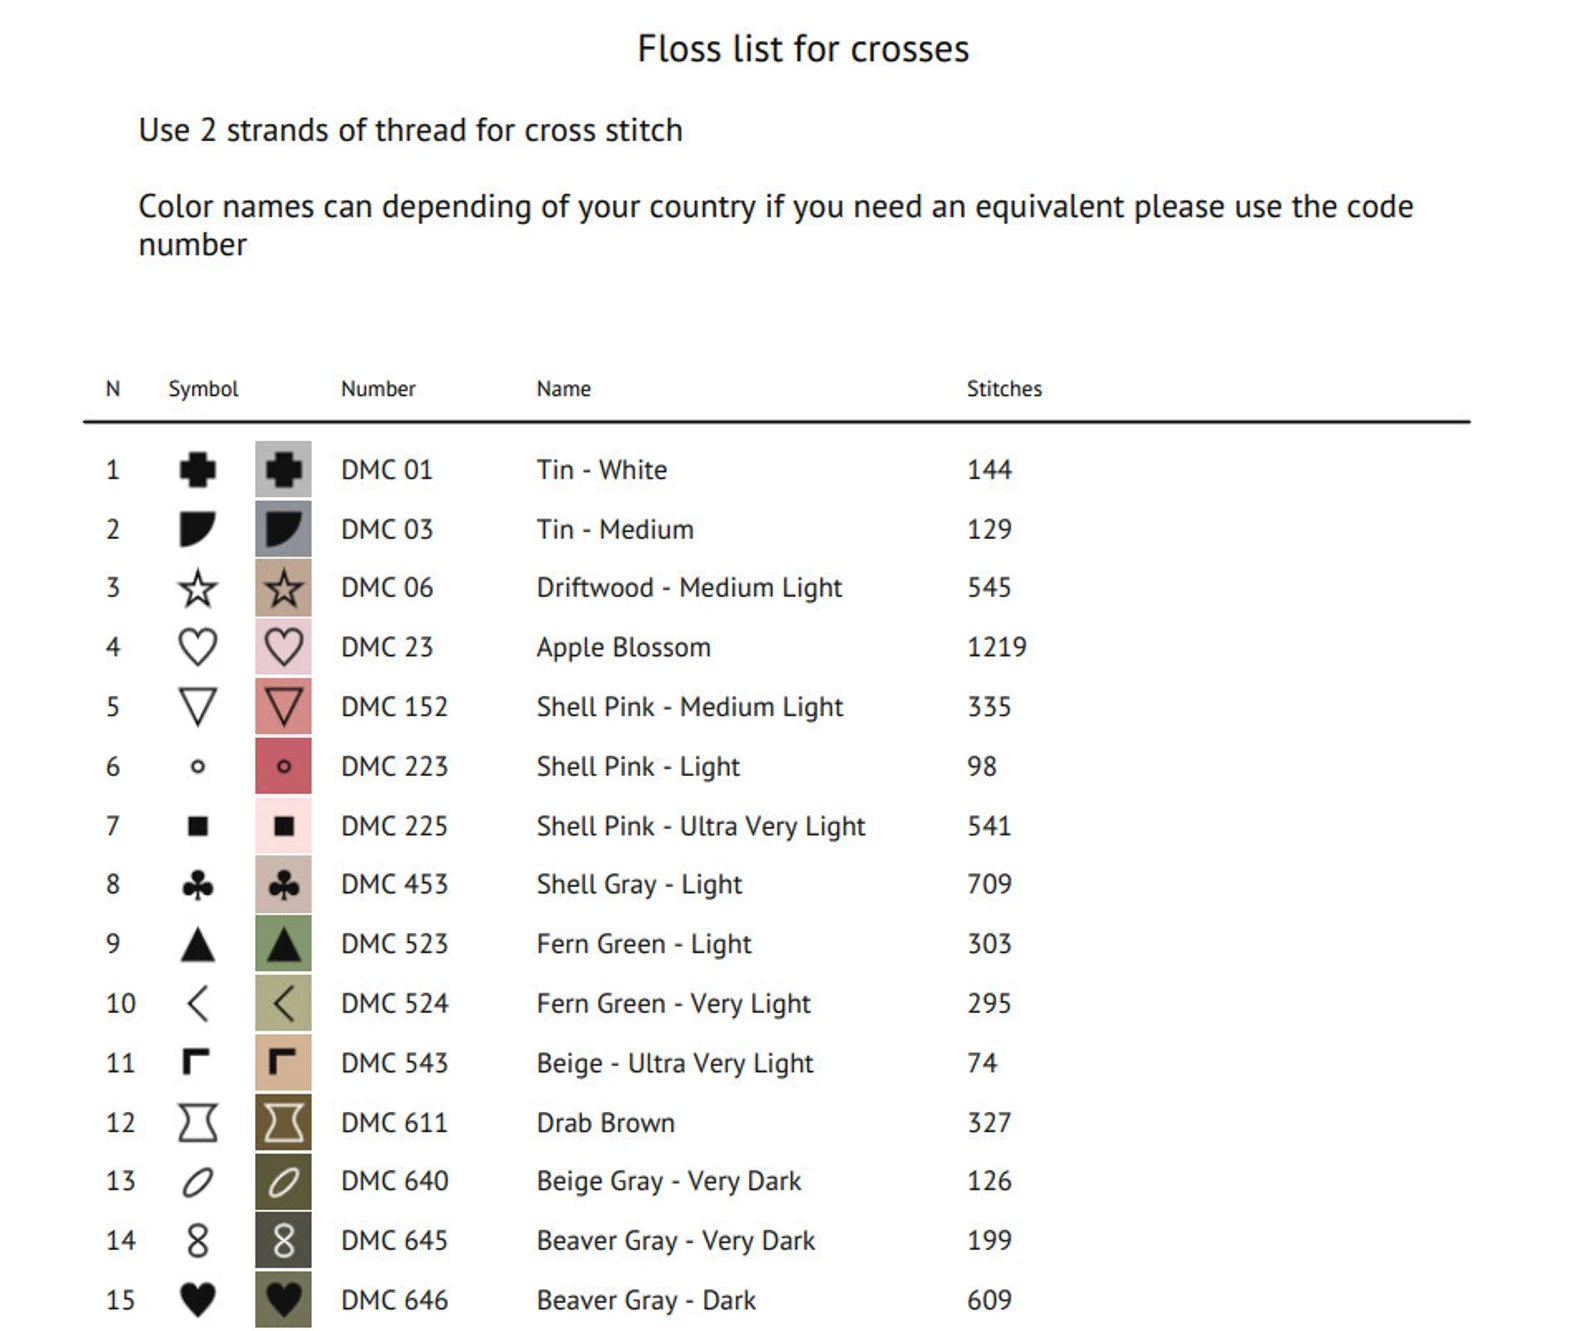
Task: Select the green DMC 523 color swatch
Action: [283, 944]
